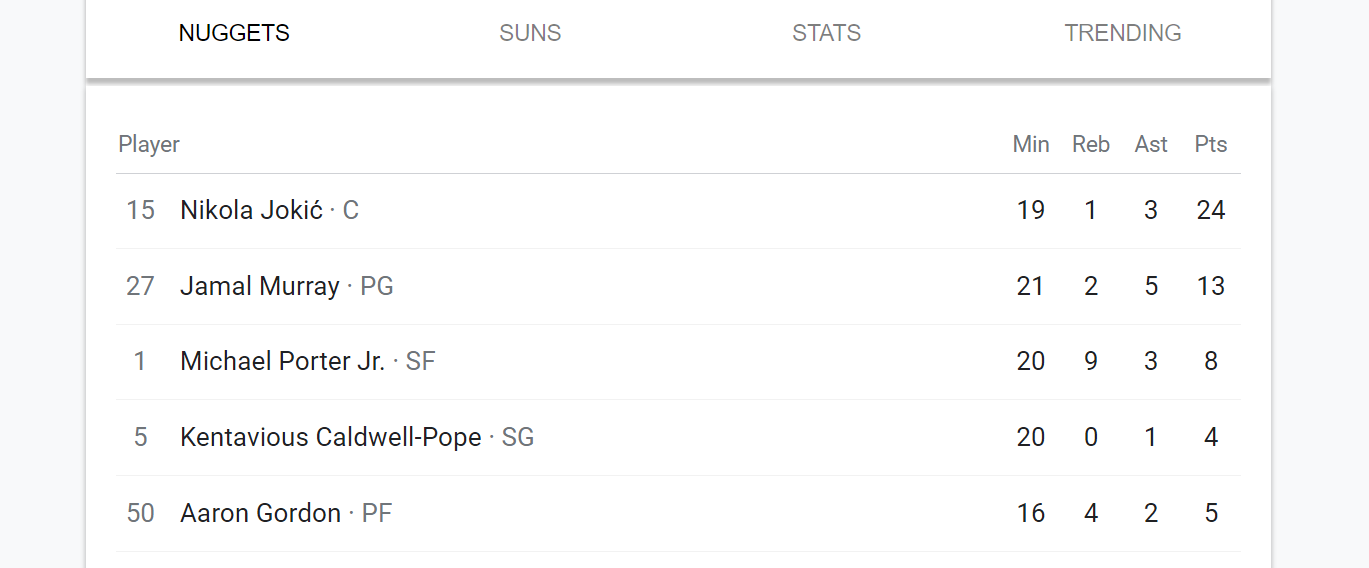
Task: Open the TRENDING tab
Action: click(x=1123, y=33)
